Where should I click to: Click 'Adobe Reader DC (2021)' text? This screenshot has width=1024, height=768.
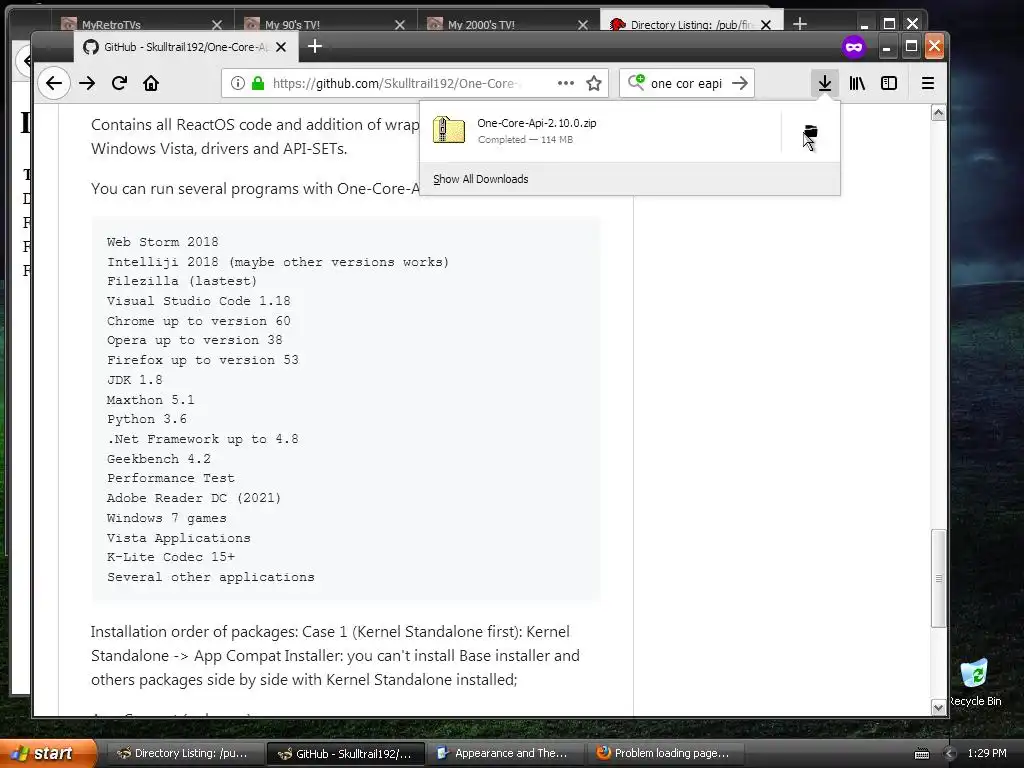point(194,498)
